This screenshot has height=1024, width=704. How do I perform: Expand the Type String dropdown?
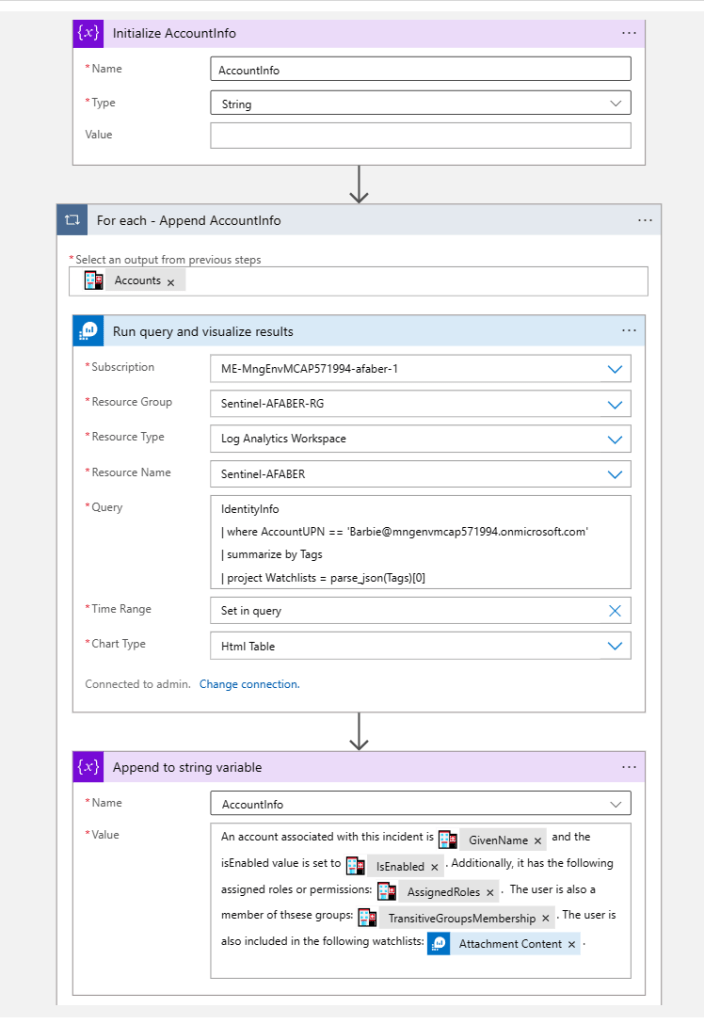click(615, 103)
